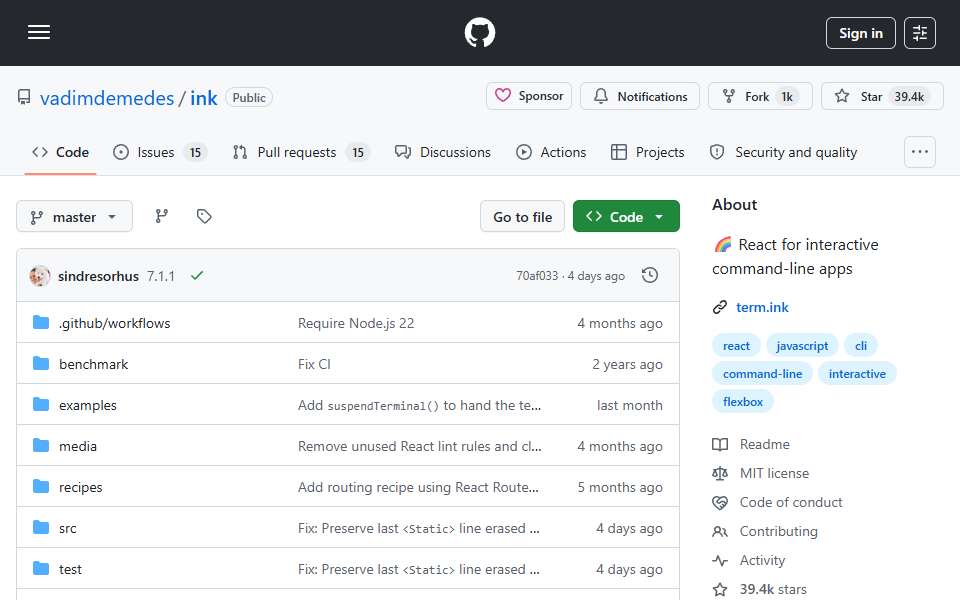This screenshot has height=600, width=960.
Task: Open the master branch selector dropdown
Action: pyautogui.click(x=74, y=217)
